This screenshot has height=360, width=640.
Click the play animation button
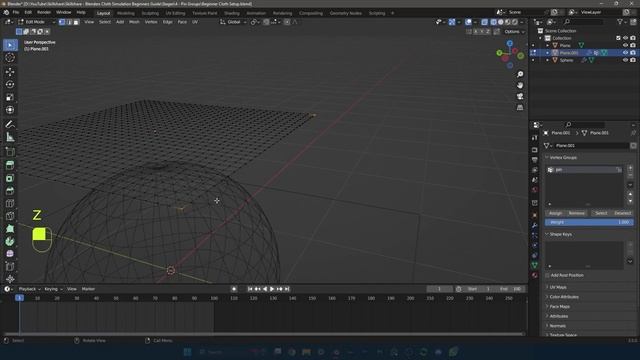tap(272, 289)
